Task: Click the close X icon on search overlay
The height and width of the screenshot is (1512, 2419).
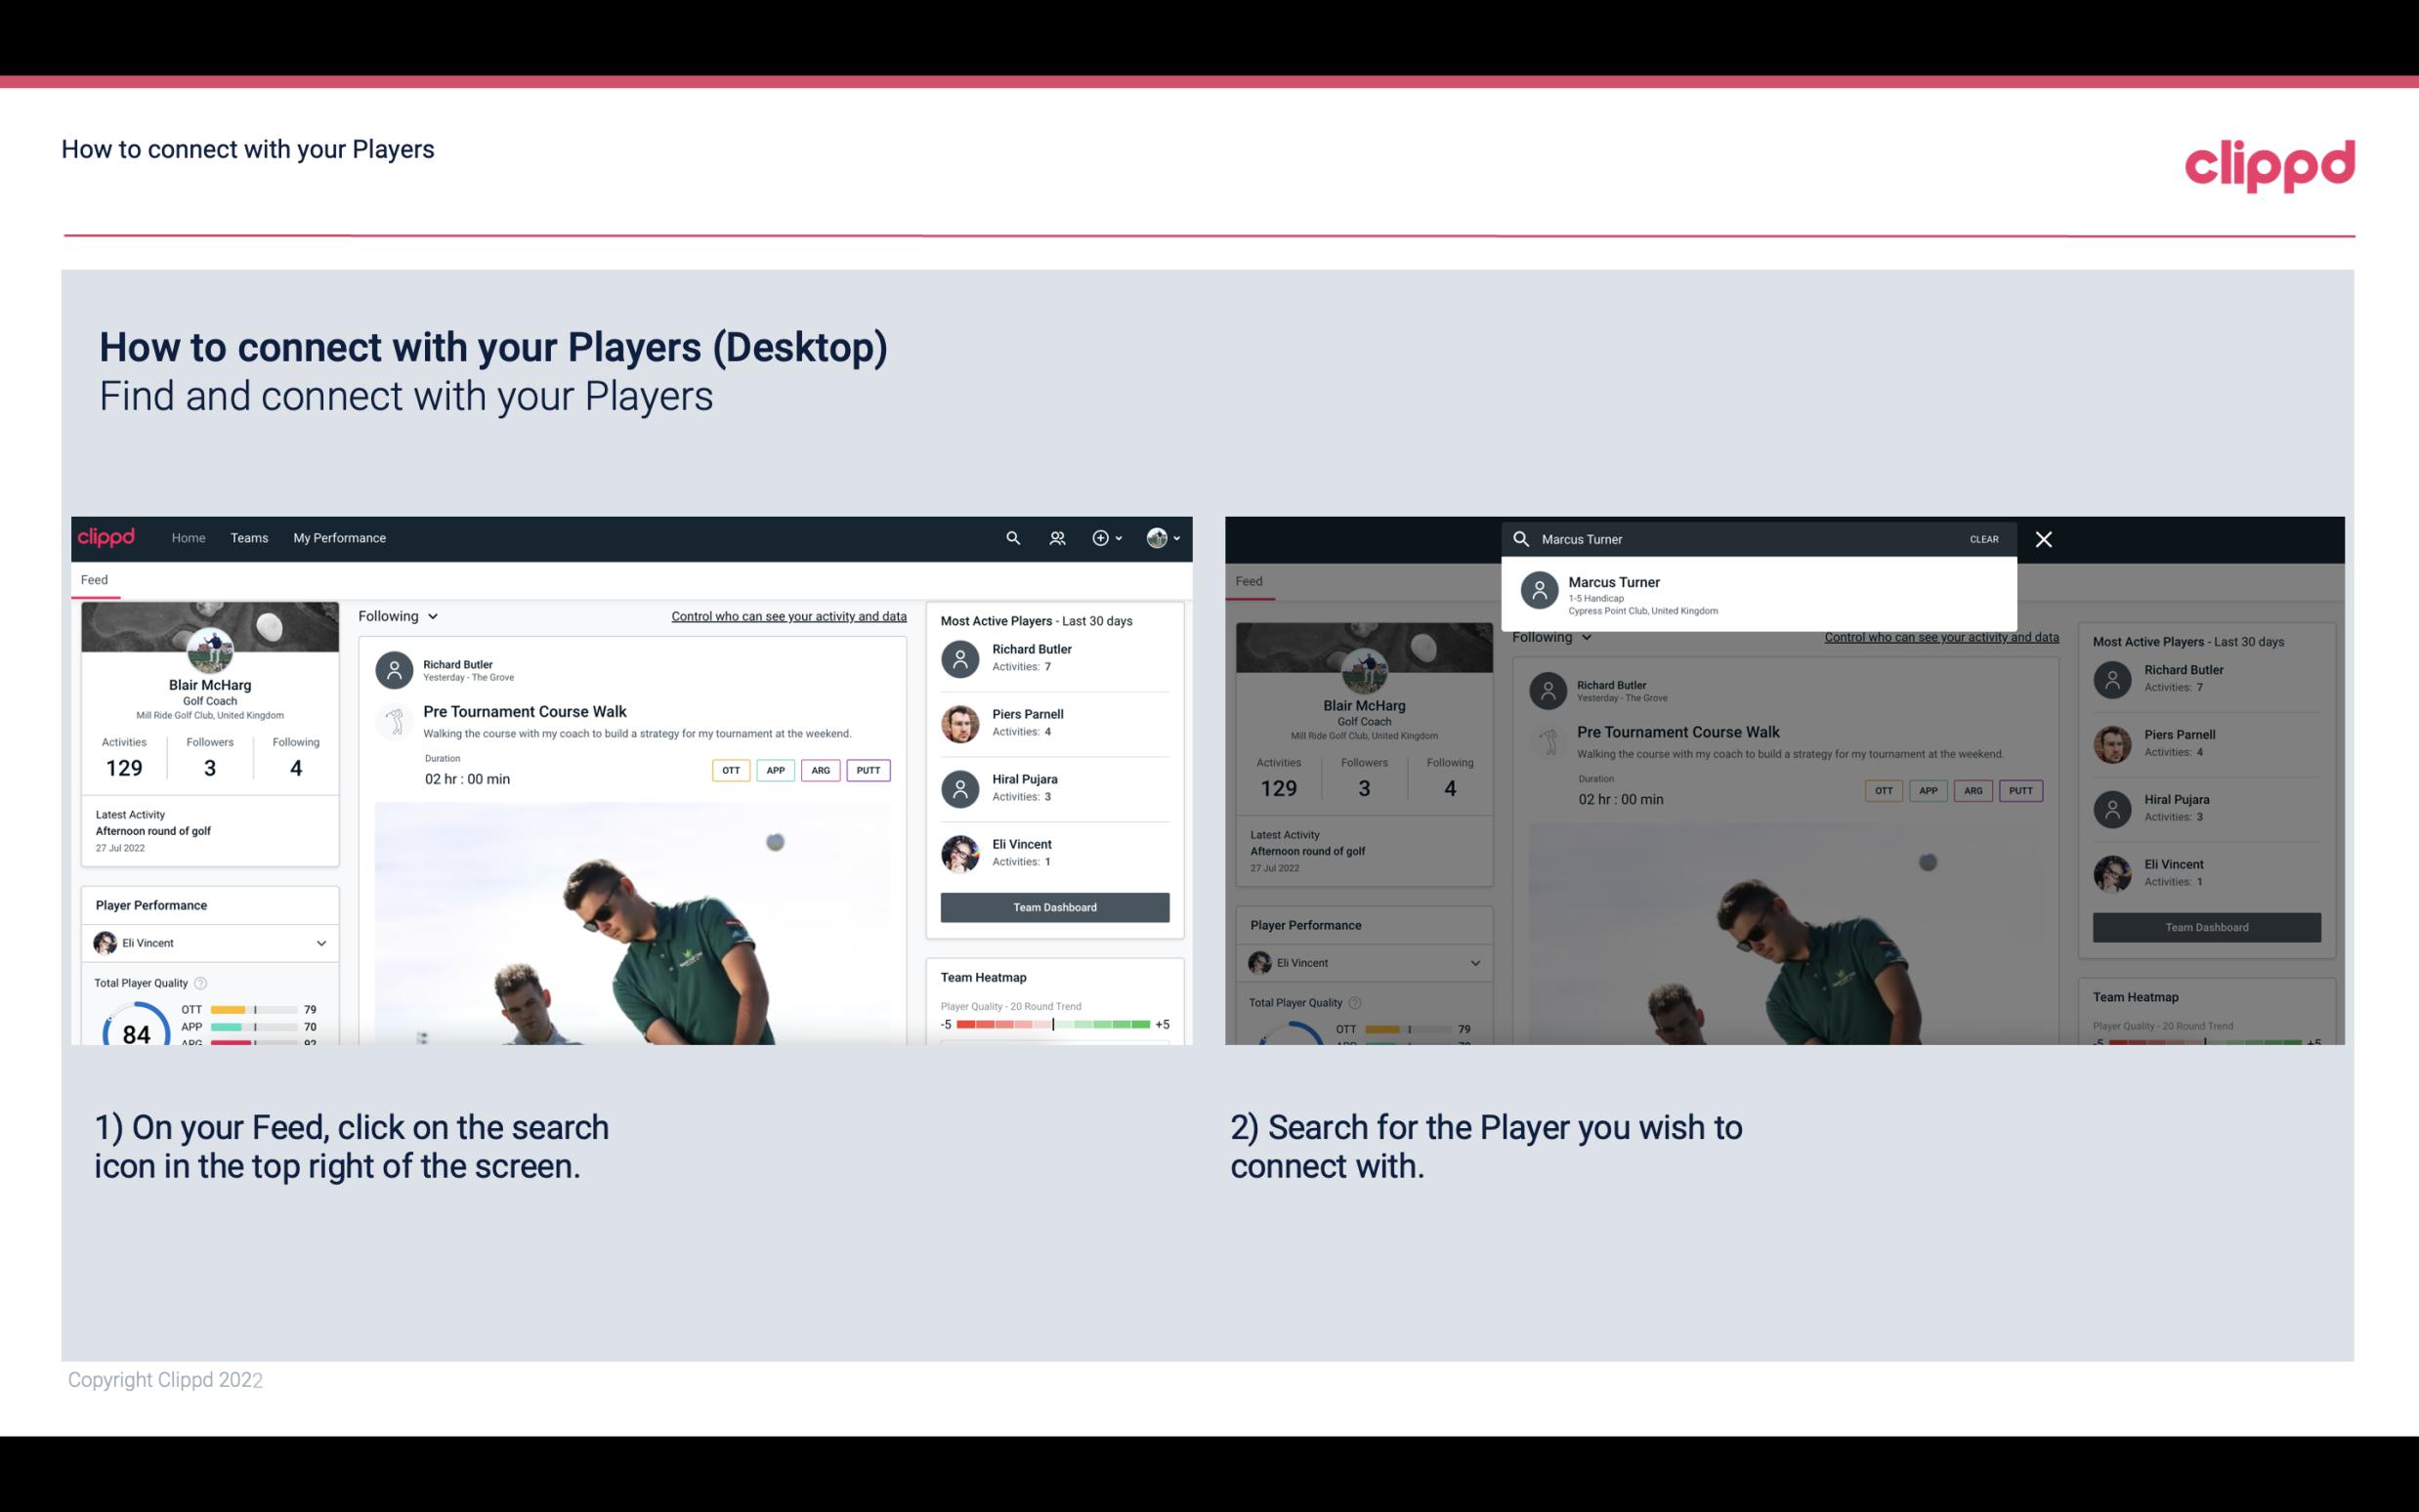Action: (x=2043, y=538)
